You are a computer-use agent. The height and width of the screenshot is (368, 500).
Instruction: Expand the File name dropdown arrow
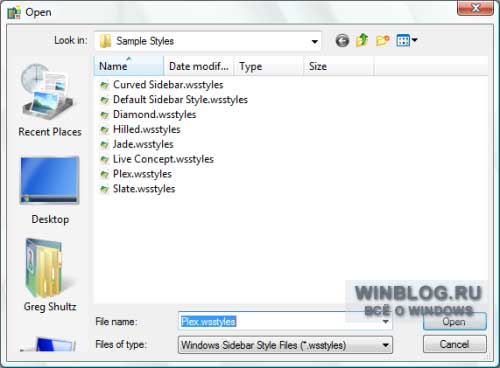point(385,321)
